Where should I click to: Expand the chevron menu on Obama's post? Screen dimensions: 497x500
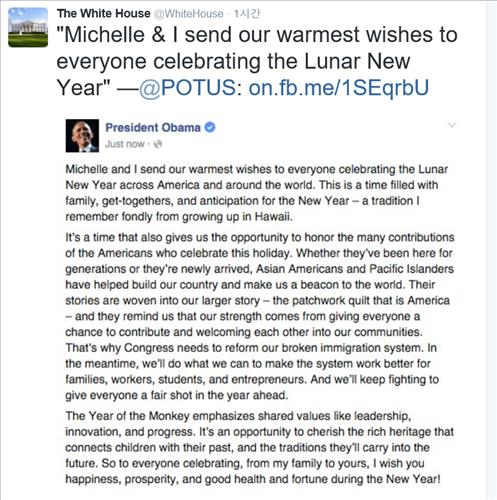pos(452,125)
